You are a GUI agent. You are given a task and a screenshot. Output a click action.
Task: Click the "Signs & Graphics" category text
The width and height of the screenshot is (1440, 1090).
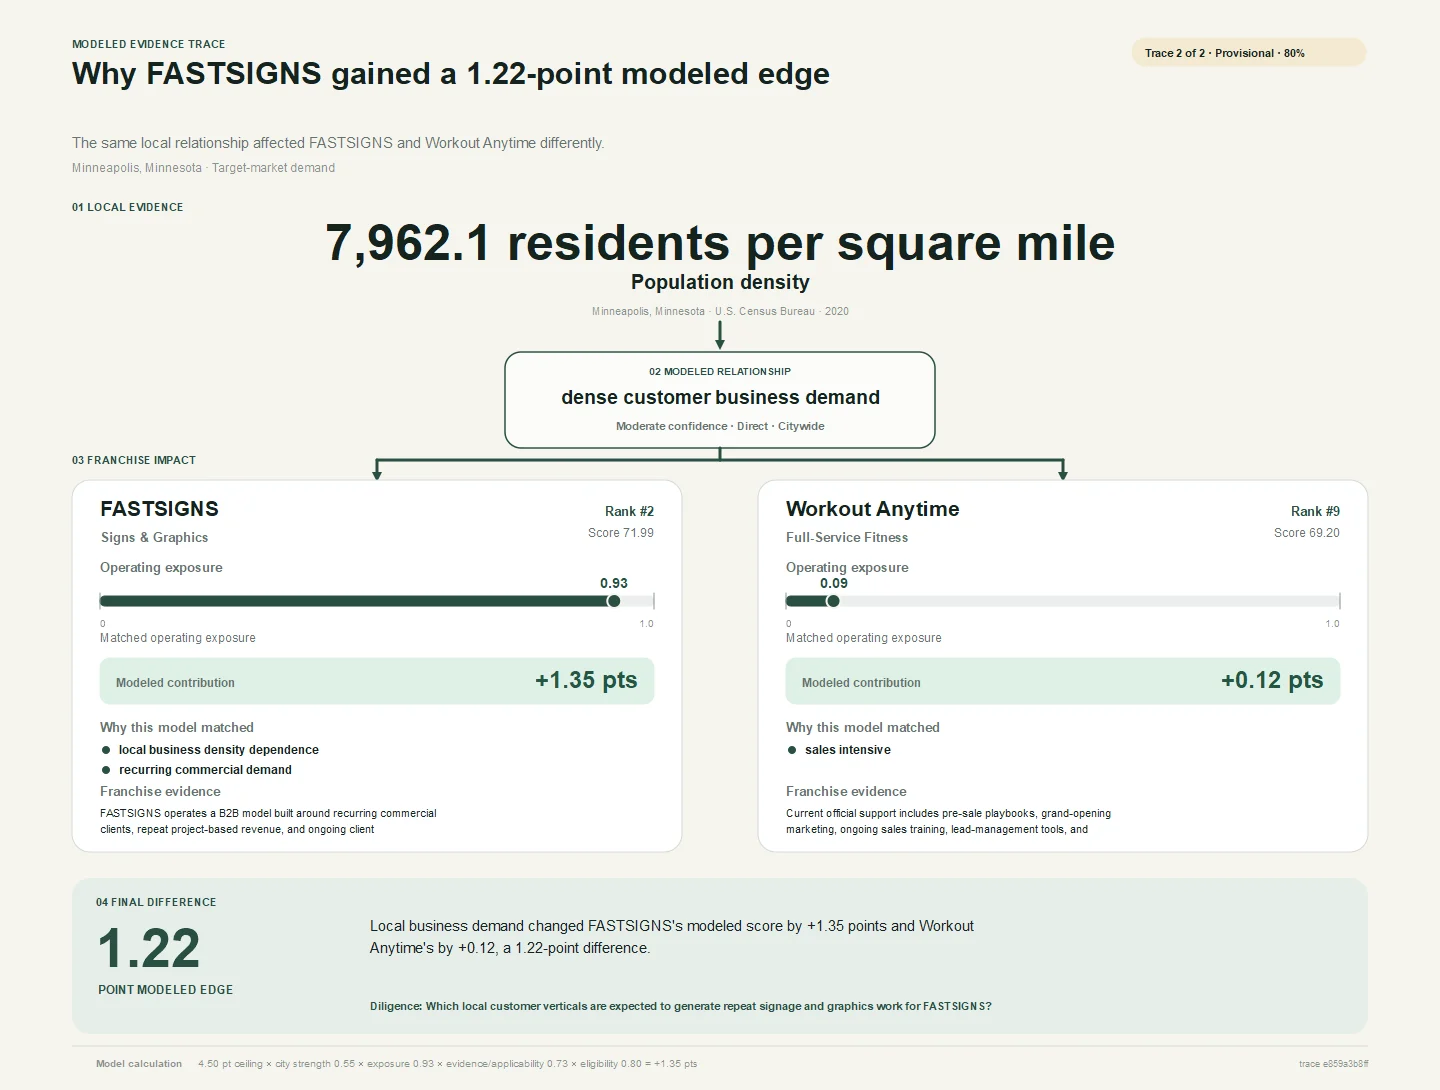click(x=154, y=538)
